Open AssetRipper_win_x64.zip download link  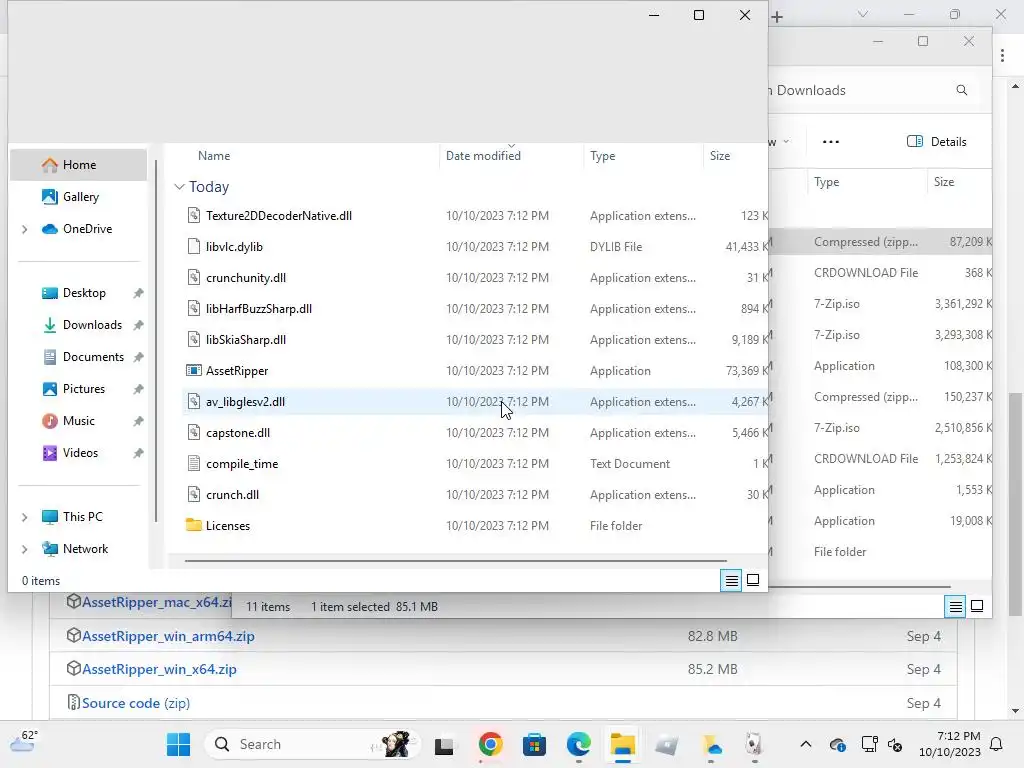click(159, 669)
